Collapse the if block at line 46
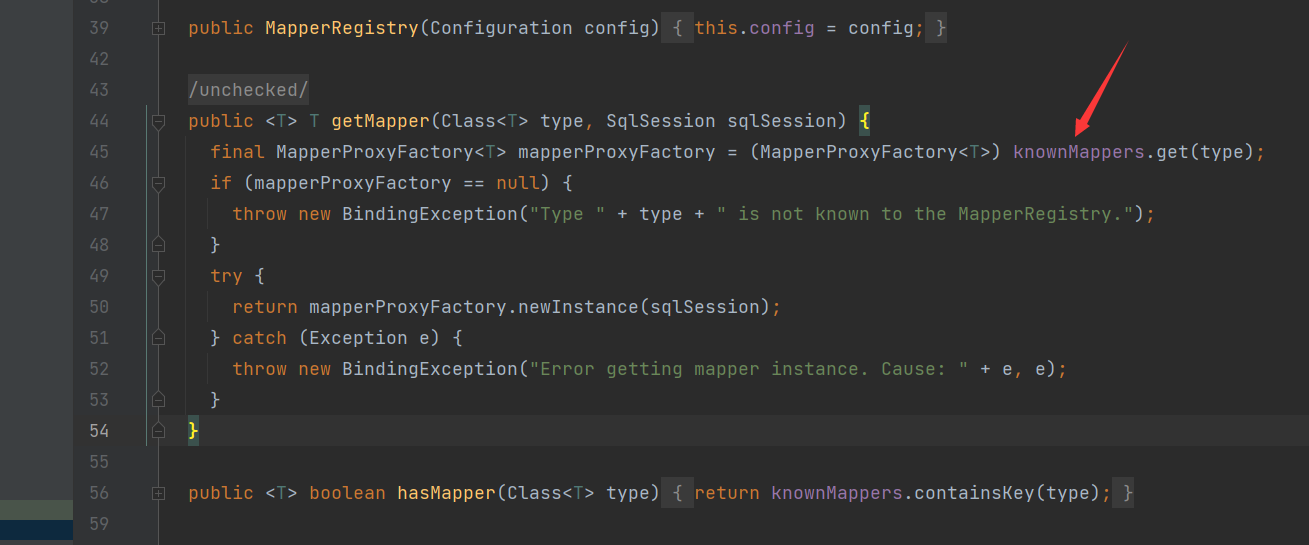 (158, 184)
